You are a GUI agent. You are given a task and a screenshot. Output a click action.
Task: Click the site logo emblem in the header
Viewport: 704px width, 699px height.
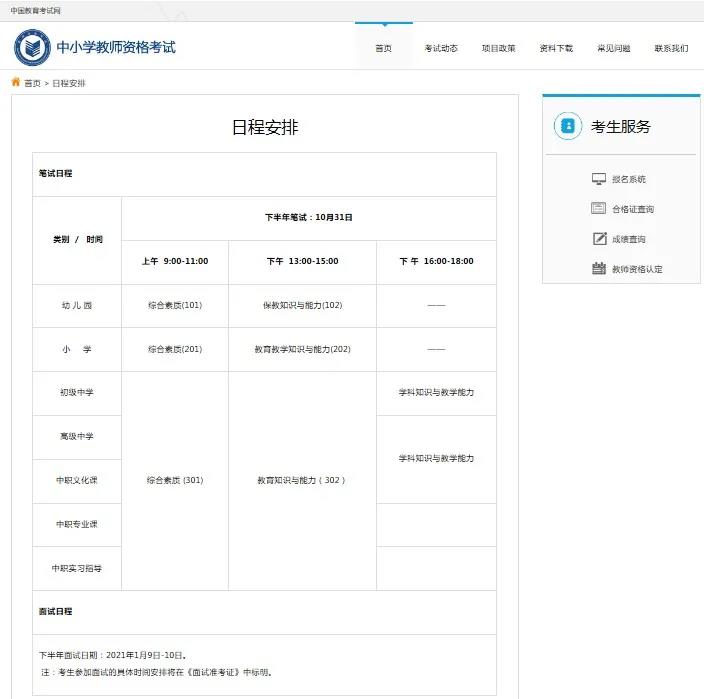coord(32,47)
